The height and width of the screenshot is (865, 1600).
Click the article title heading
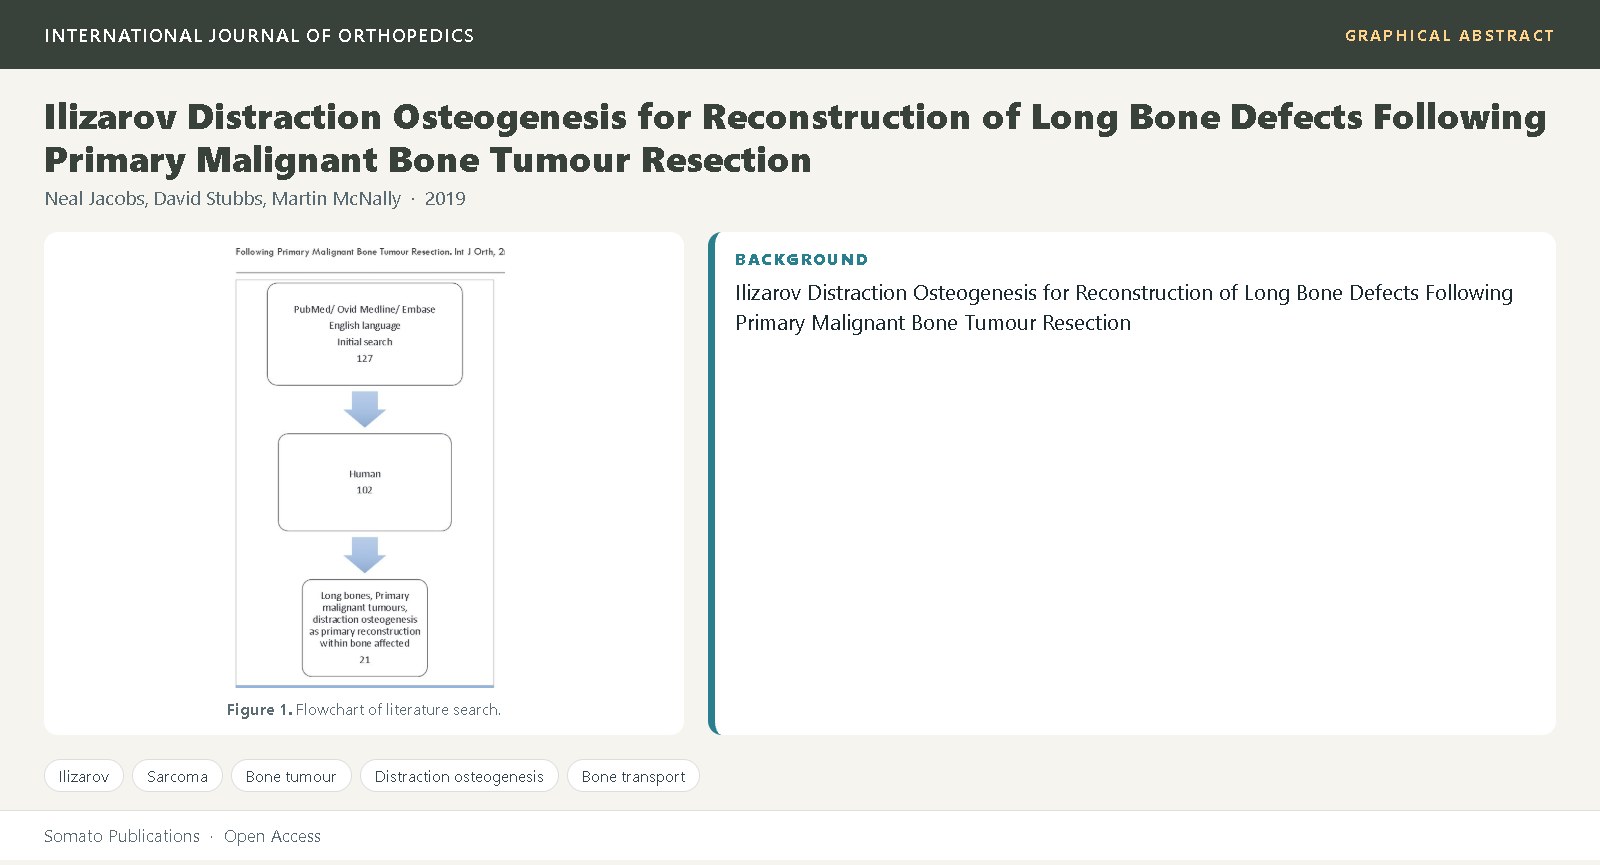[795, 138]
